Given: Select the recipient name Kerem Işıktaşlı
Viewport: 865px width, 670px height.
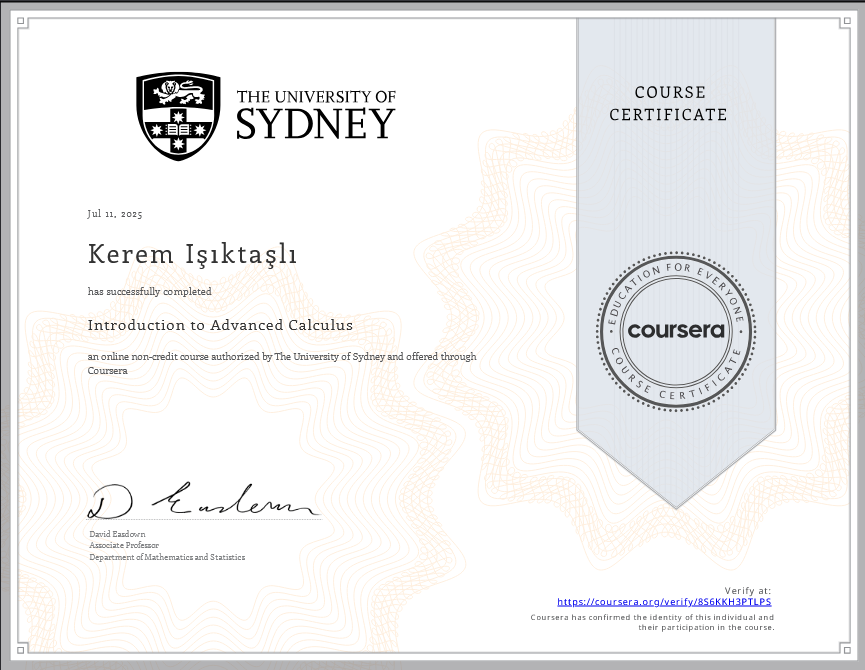Looking at the screenshot, I should tap(194, 254).
